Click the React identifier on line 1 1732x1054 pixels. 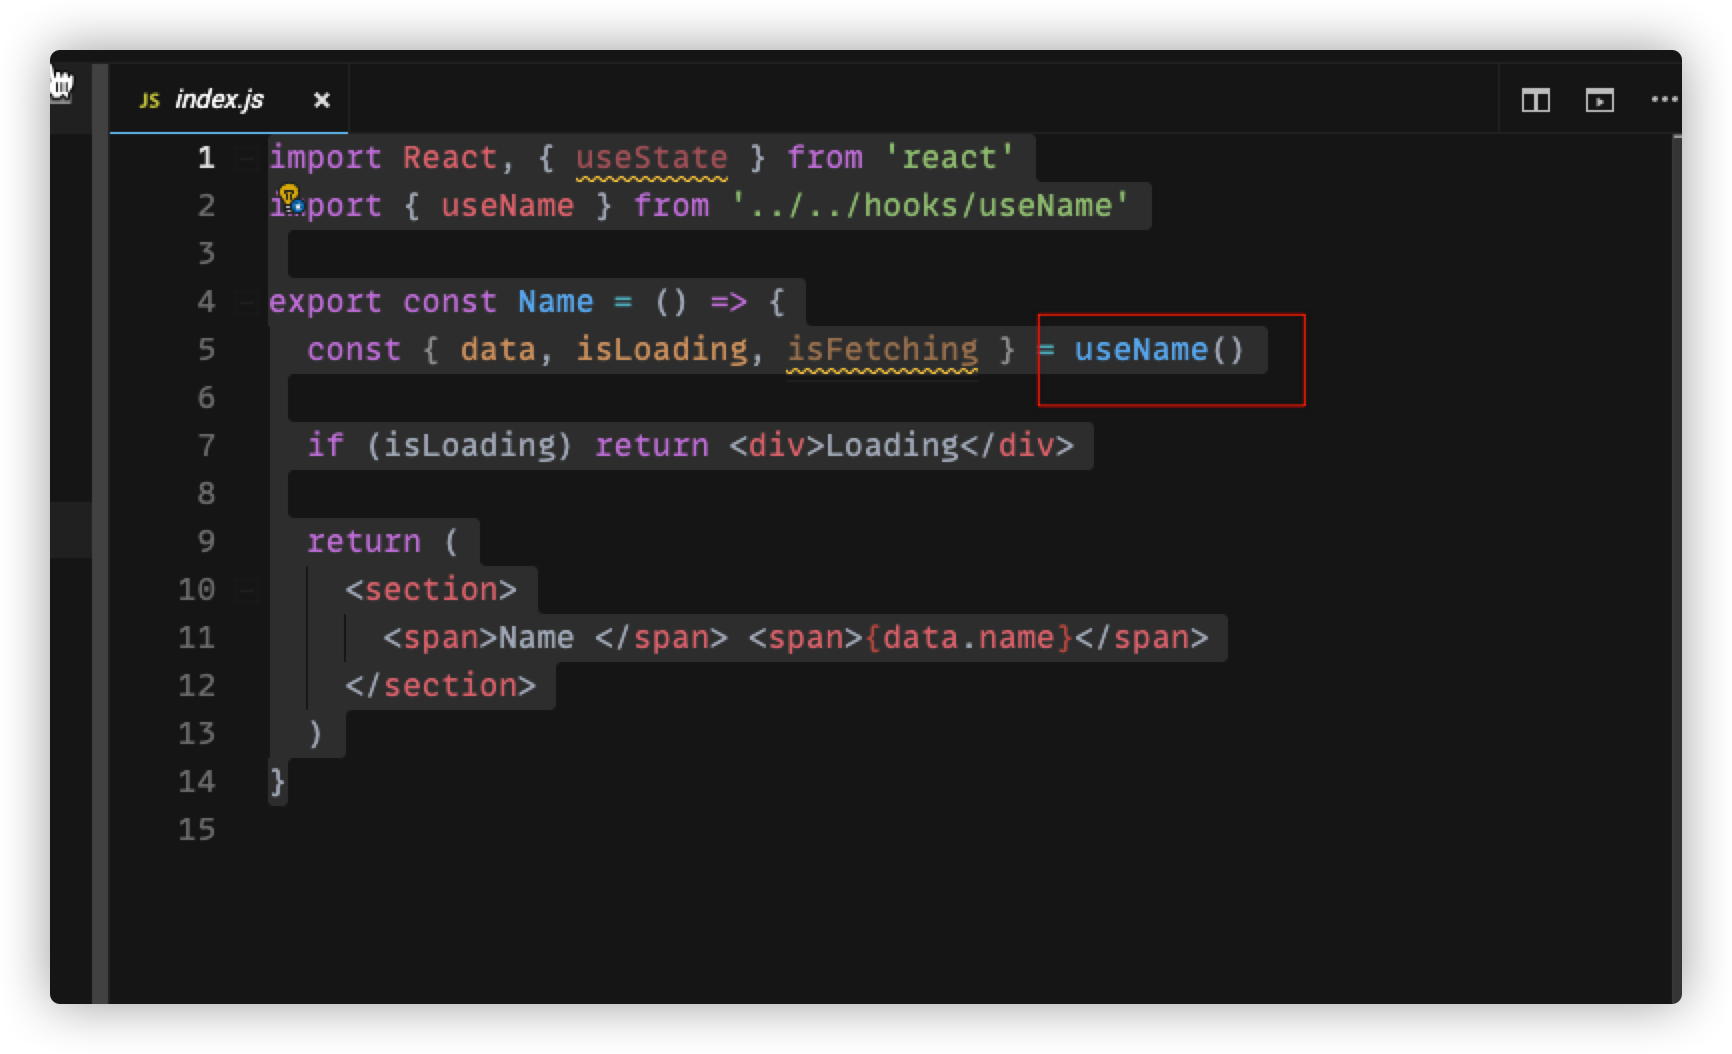[449, 158]
